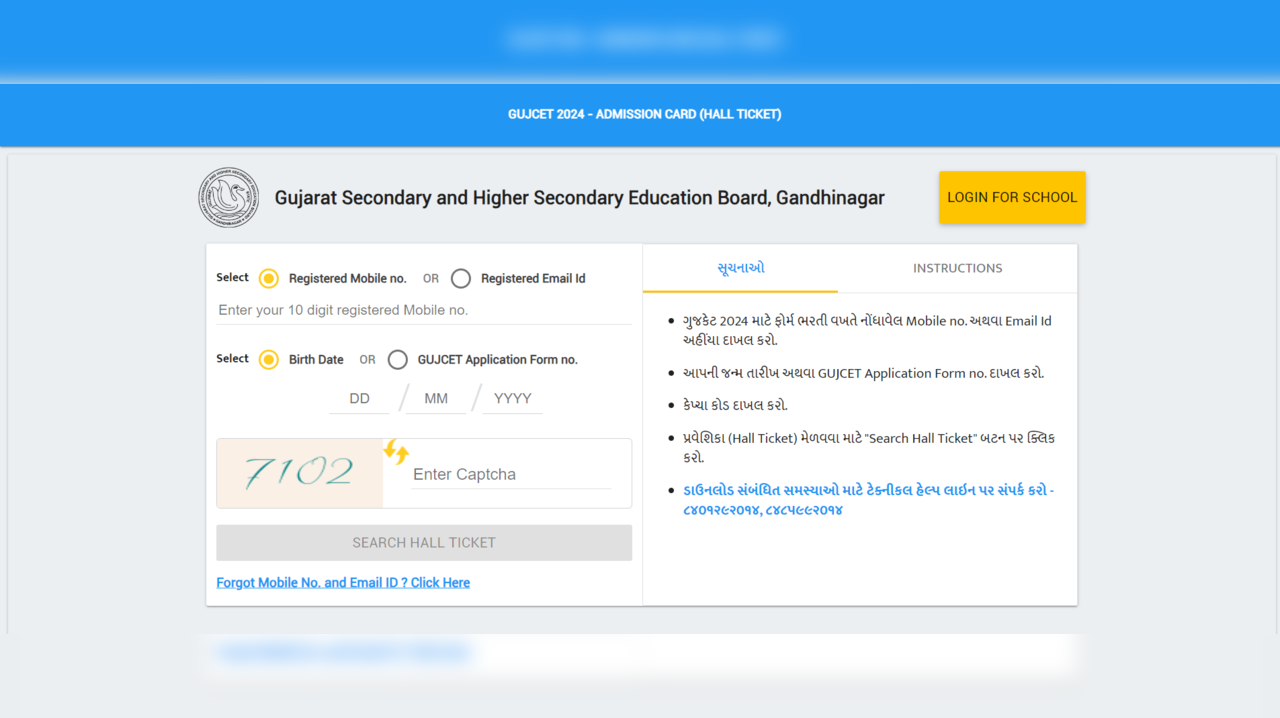This screenshot has height=718, width=1280.
Task: Open the સૂચનાઓ tab
Action: pos(739,268)
